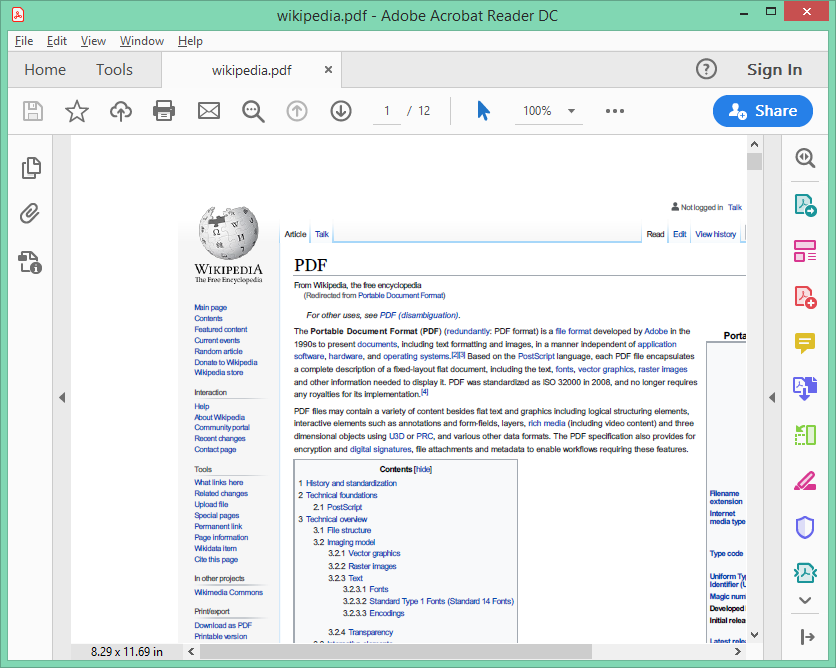
Task: Open the Combine Files tool
Action: [805, 388]
